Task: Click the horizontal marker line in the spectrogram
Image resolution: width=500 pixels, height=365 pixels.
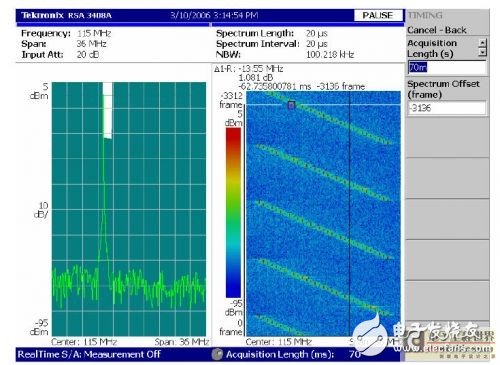Action: coord(323,105)
